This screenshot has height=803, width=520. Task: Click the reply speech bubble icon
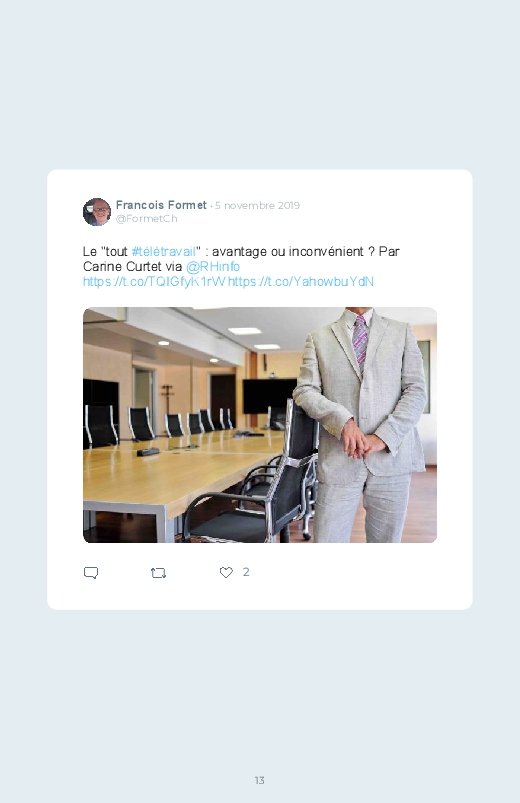click(x=91, y=573)
